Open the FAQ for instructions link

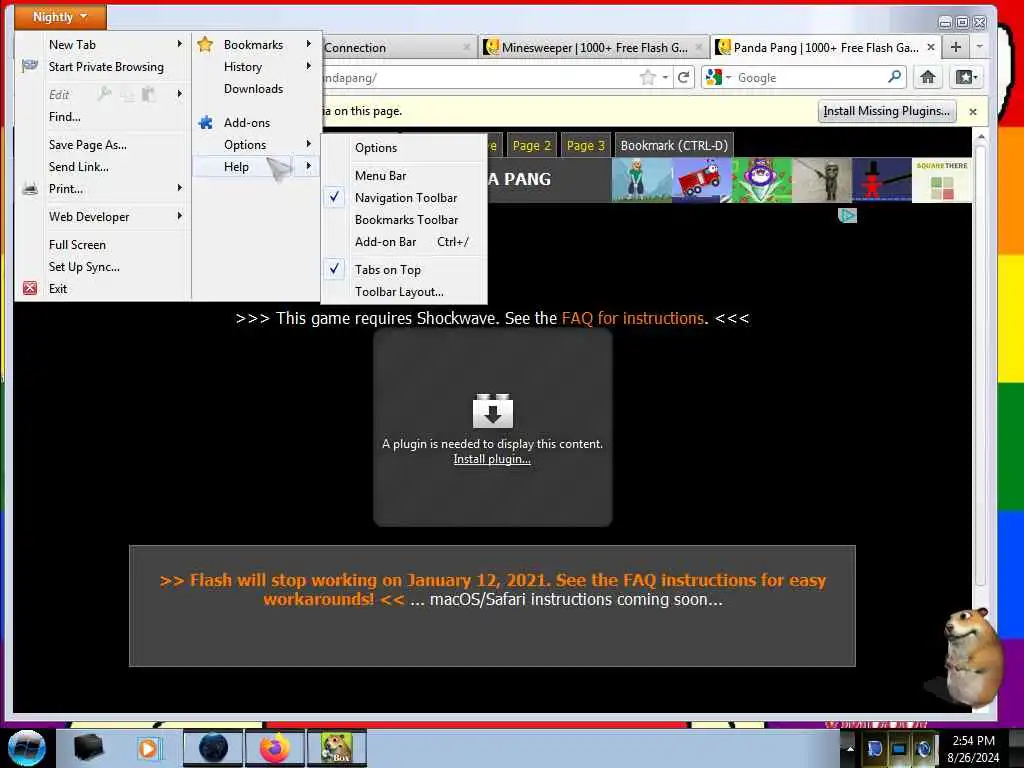[x=633, y=318]
